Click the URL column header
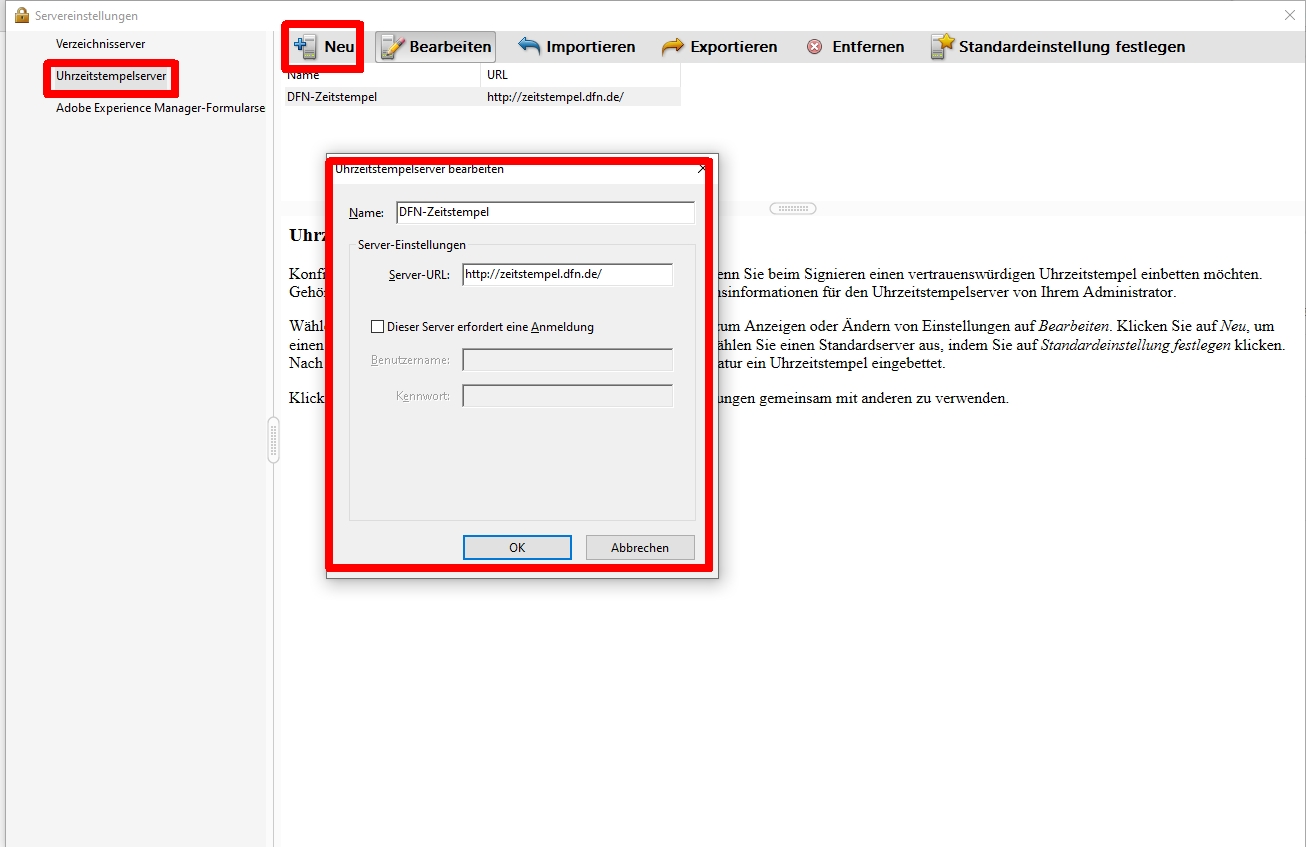 [x=495, y=74]
